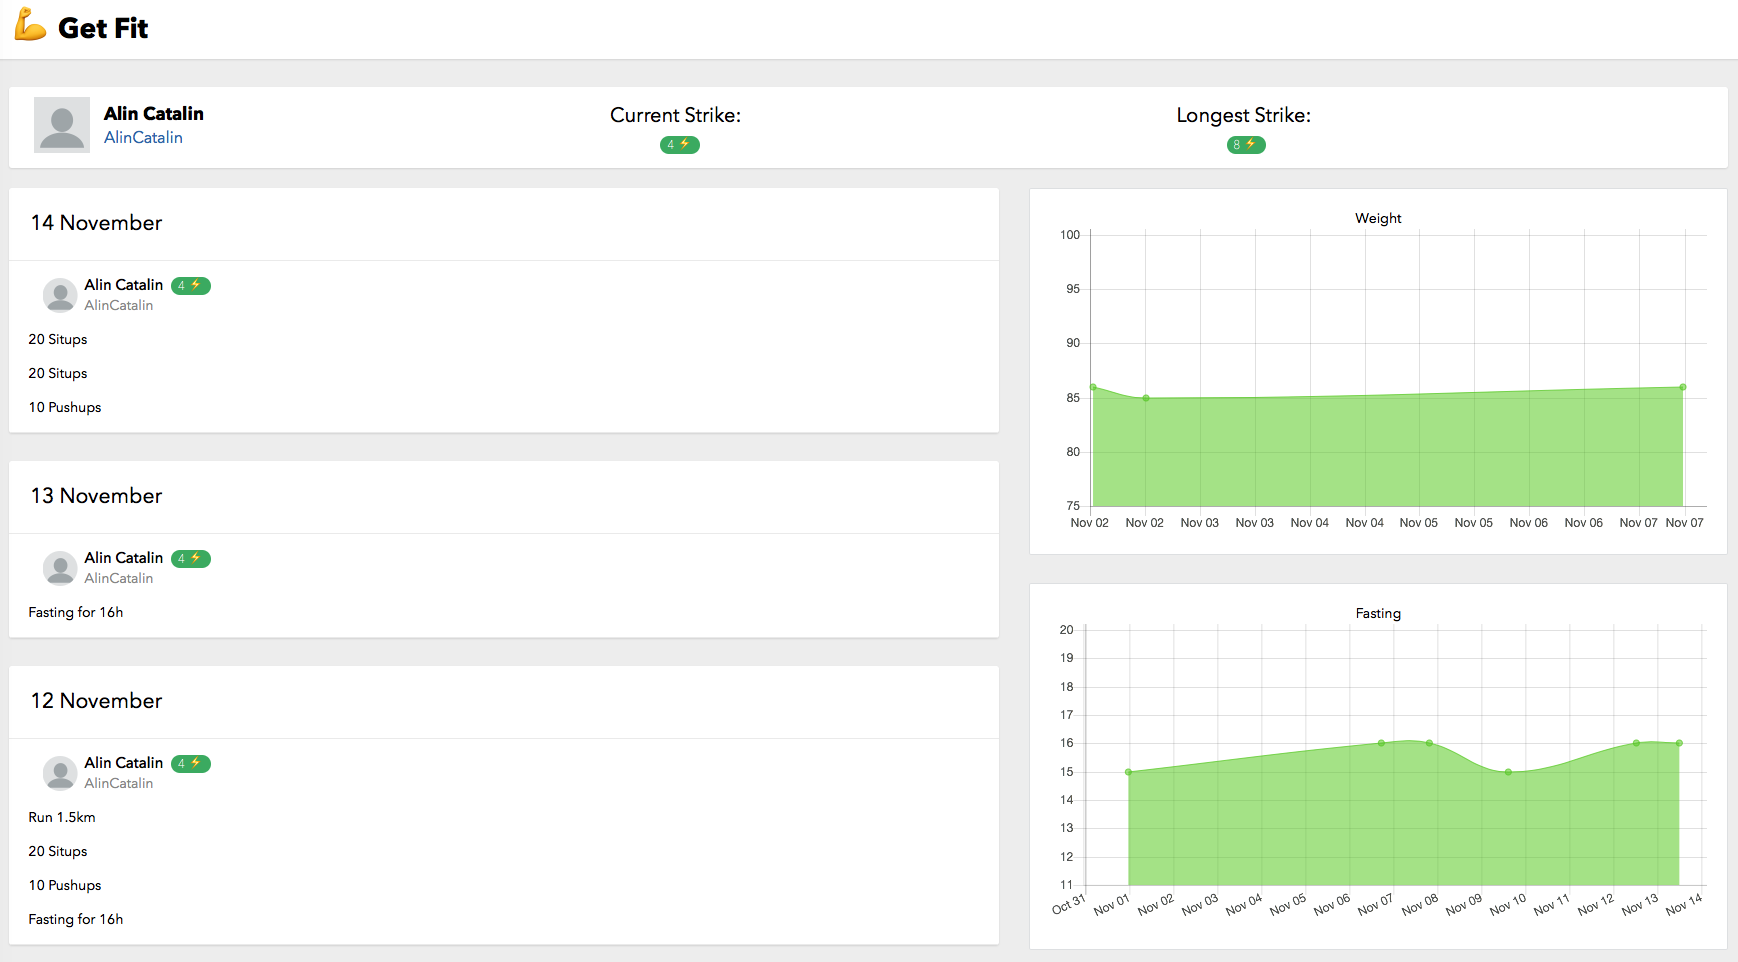Viewport: 1738px width, 962px height.
Task: Click the Fasting chart title
Action: [x=1378, y=613]
